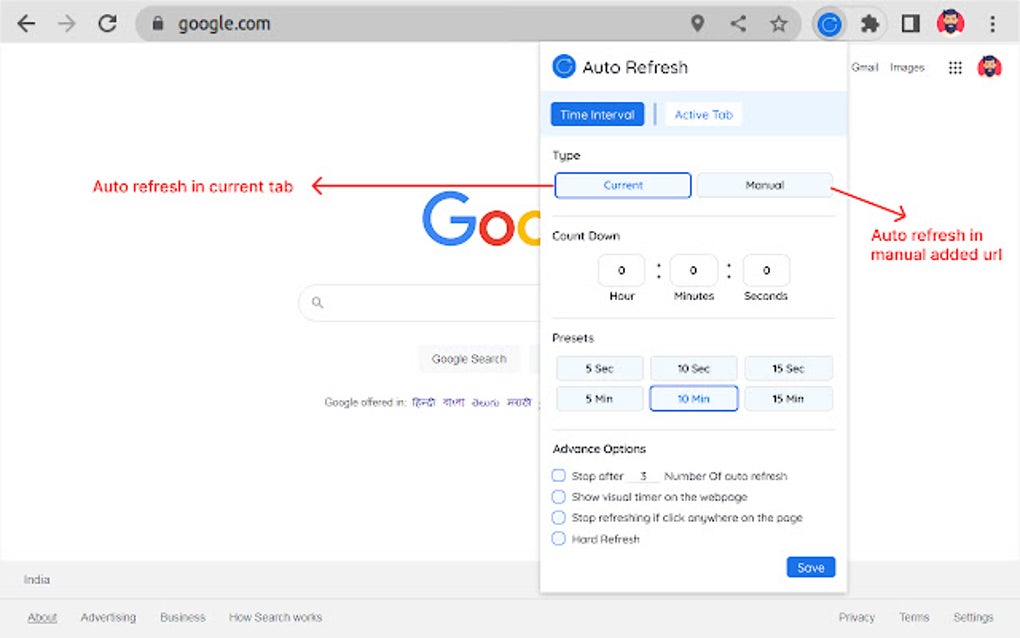The height and width of the screenshot is (638, 1020).
Task: Click the Minutes countdown field
Action: click(693, 270)
